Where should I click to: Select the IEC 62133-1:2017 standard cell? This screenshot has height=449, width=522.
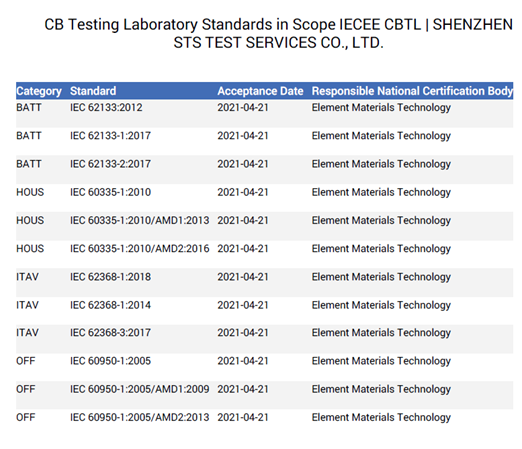(x=110, y=136)
